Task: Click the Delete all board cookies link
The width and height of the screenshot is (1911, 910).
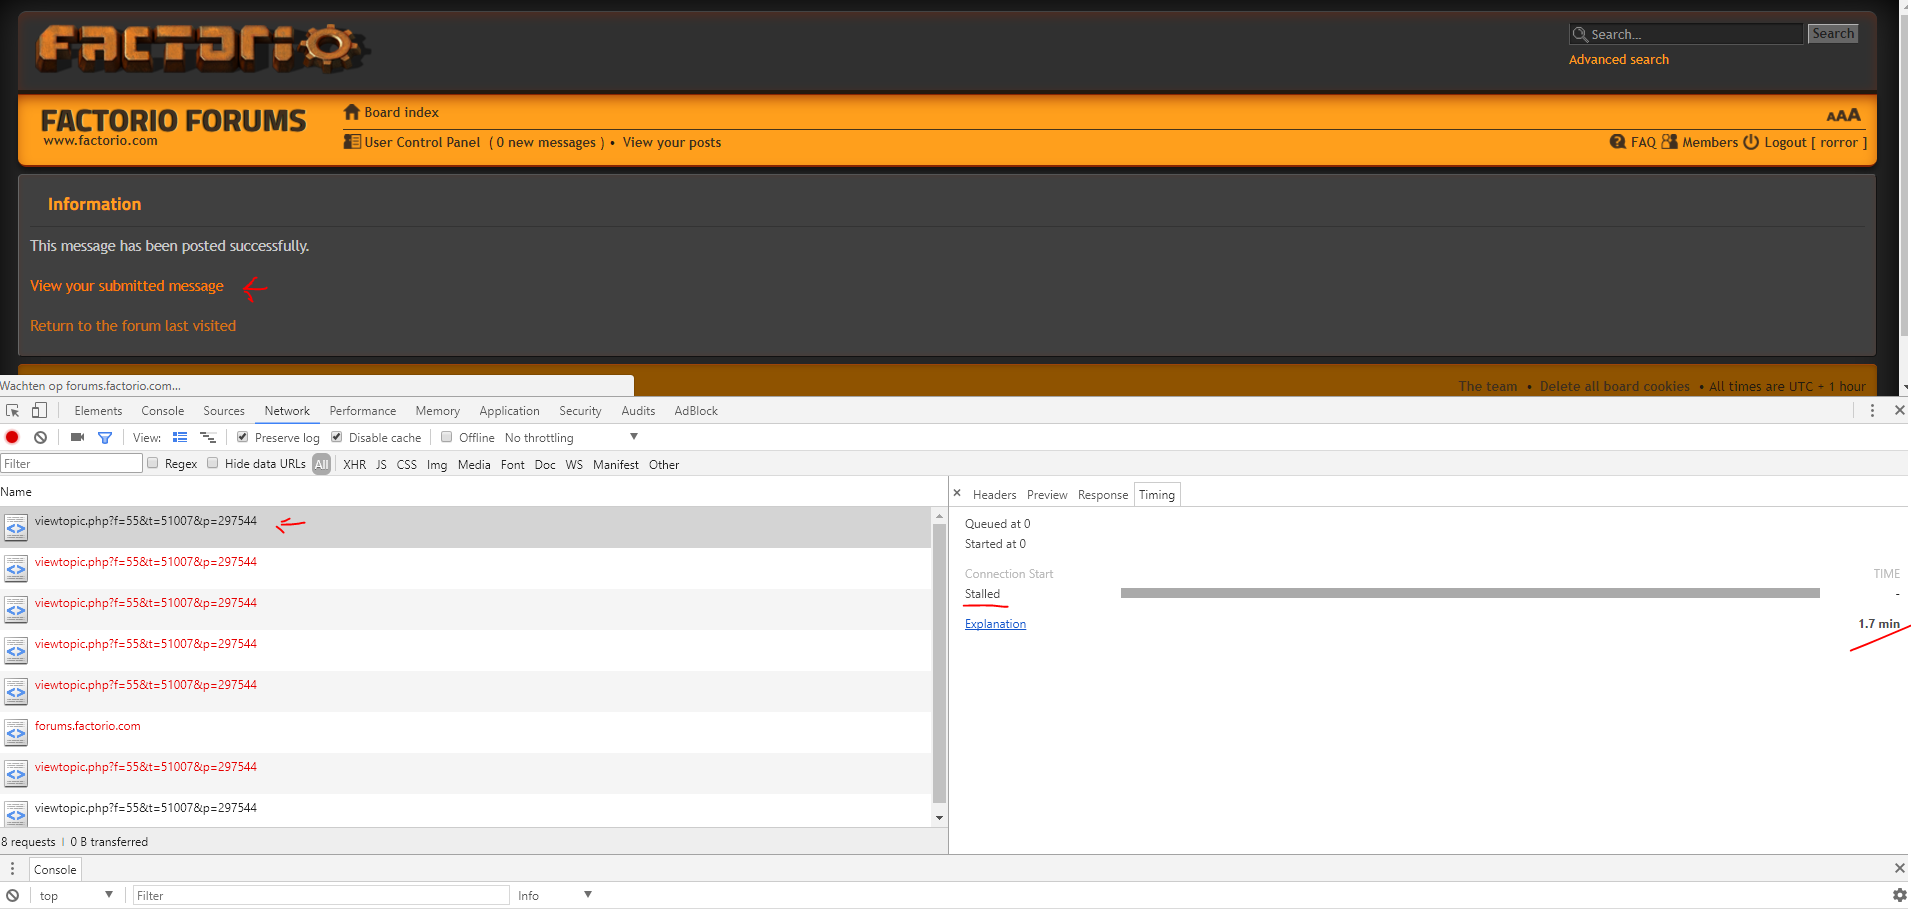Action: pos(1614,387)
